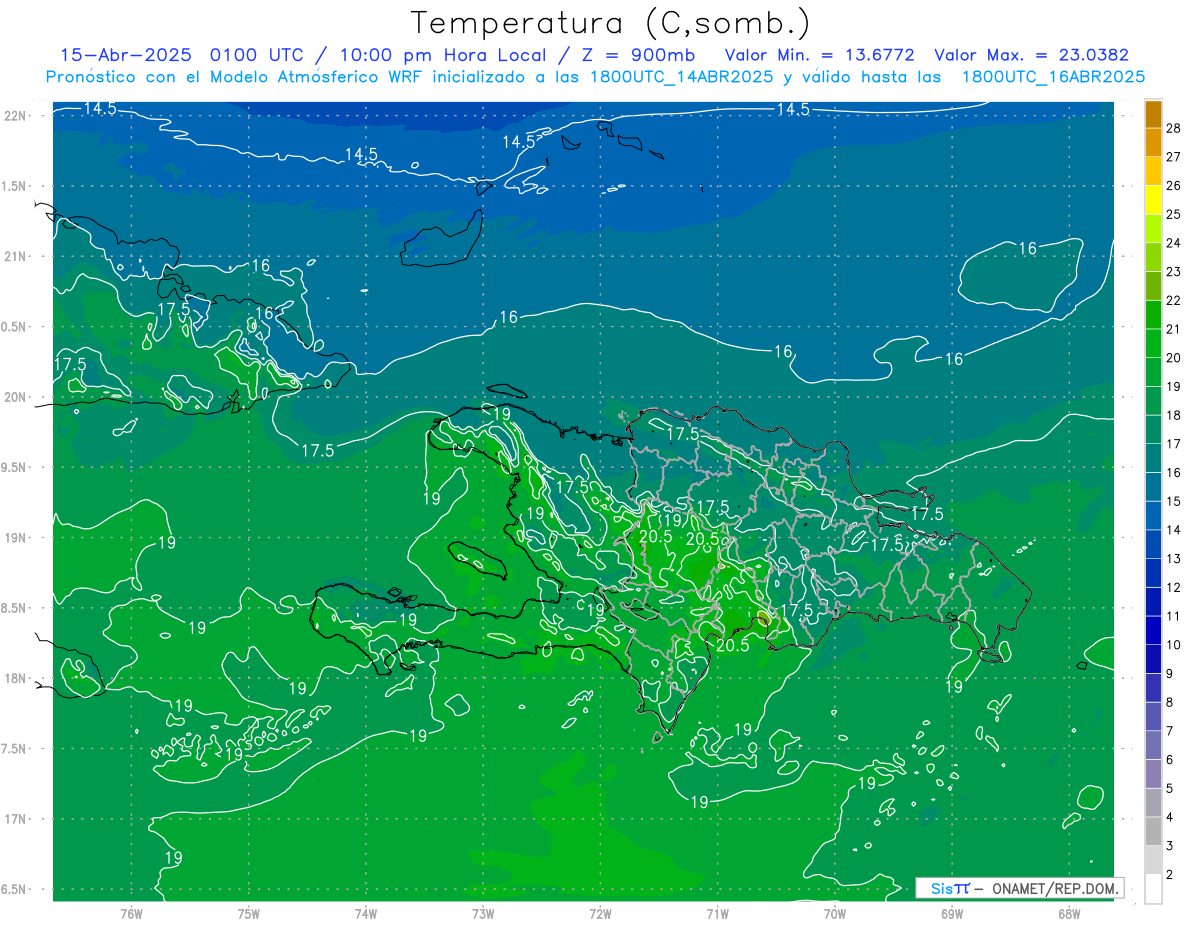1200x927 pixels.
Task: Click the '72W' longitude label
Action: 600,913
